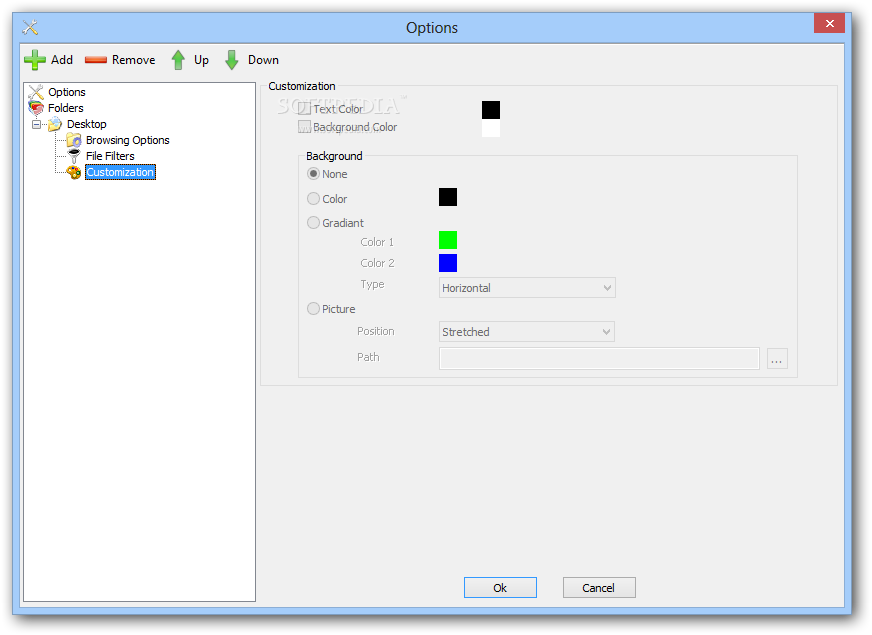
Task: Select the Gradiant background radio button
Action: 314,222
